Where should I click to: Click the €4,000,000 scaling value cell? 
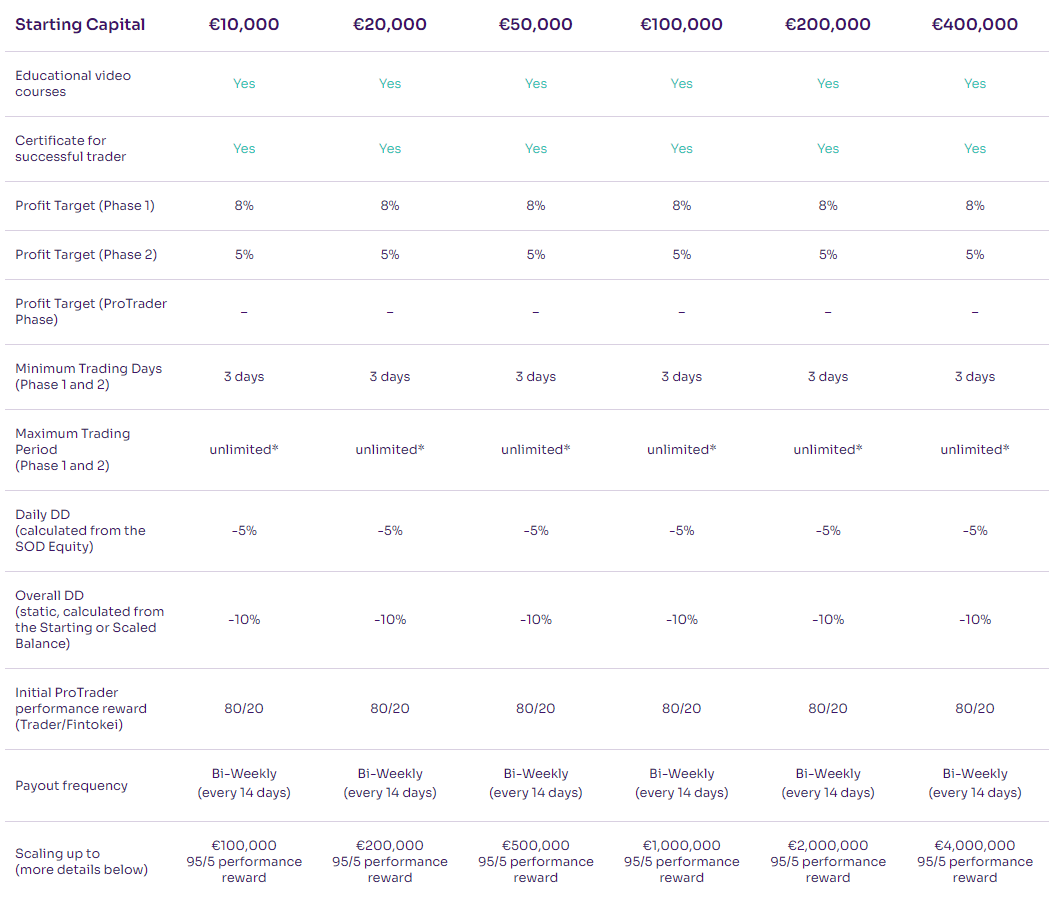pyautogui.click(x=974, y=861)
